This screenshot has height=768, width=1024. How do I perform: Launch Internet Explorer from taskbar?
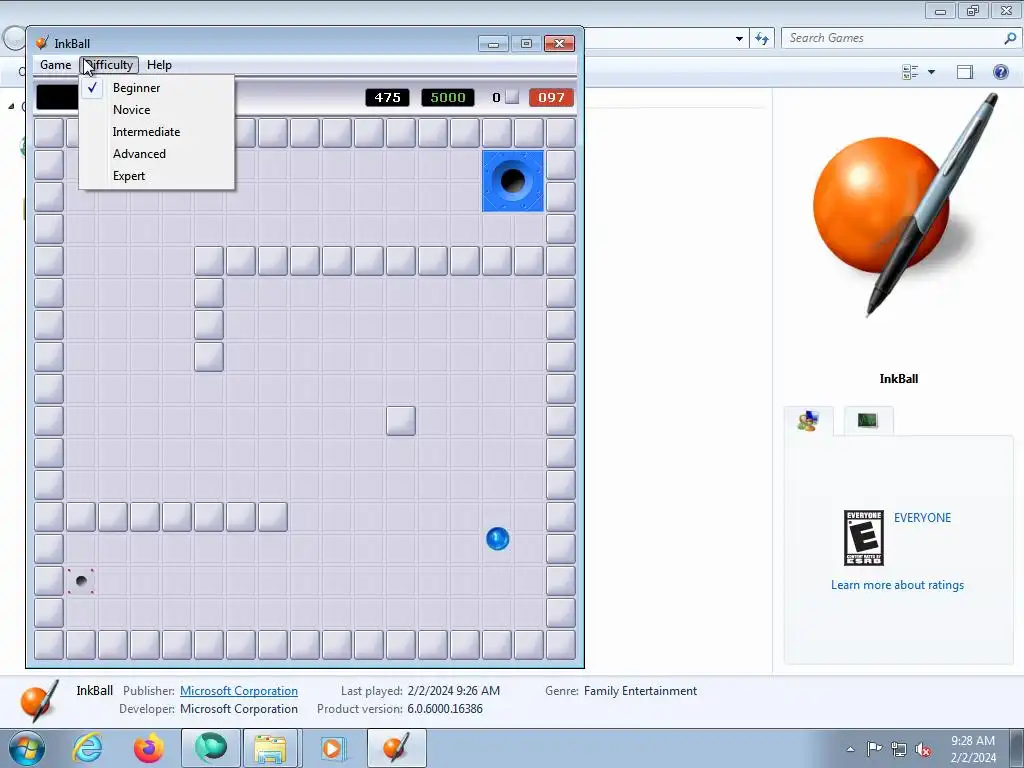88,748
